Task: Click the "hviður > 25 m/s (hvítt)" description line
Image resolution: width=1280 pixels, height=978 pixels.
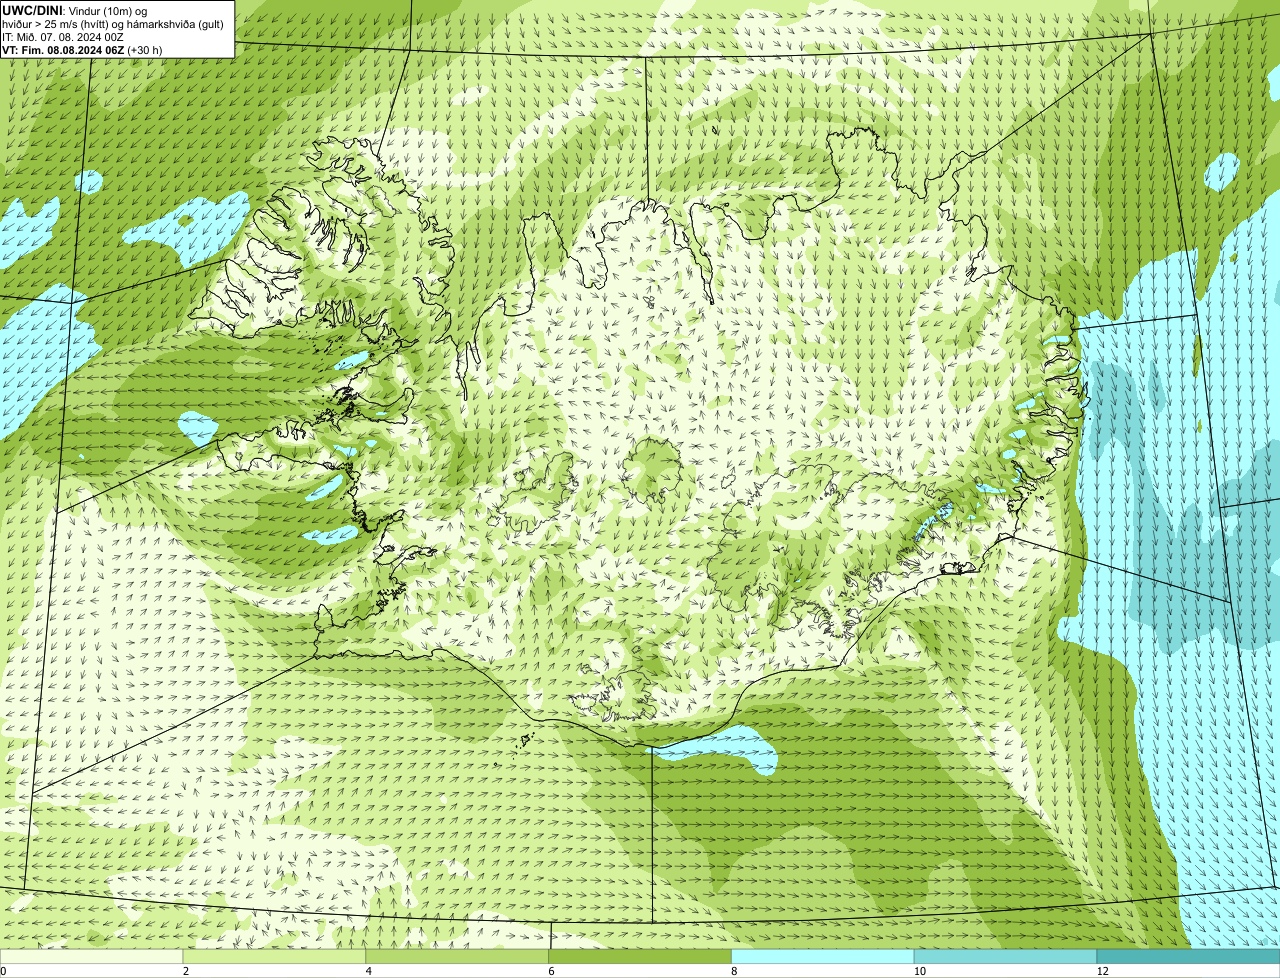Action: coord(114,23)
